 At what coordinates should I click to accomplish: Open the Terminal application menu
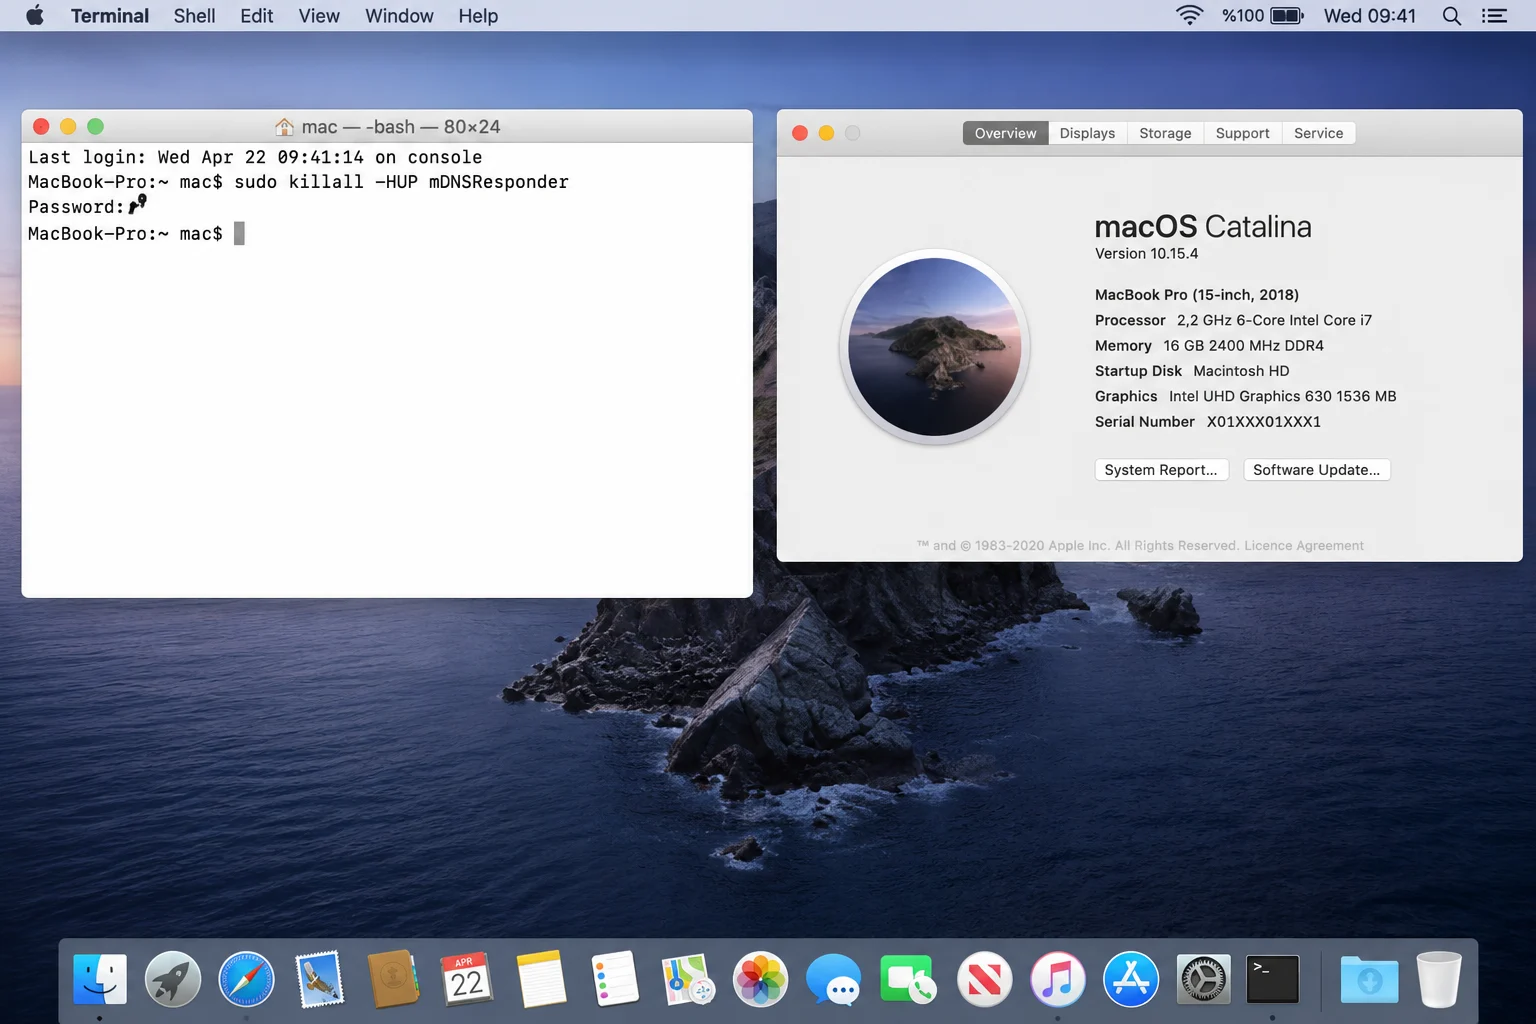pos(110,15)
